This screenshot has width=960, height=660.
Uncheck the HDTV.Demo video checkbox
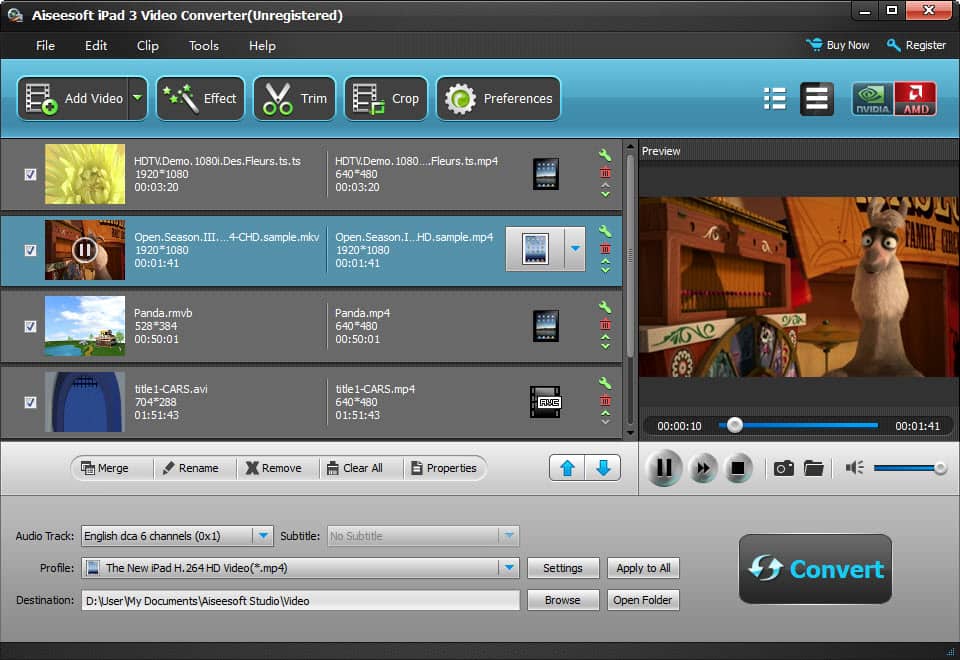click(30, 174)
